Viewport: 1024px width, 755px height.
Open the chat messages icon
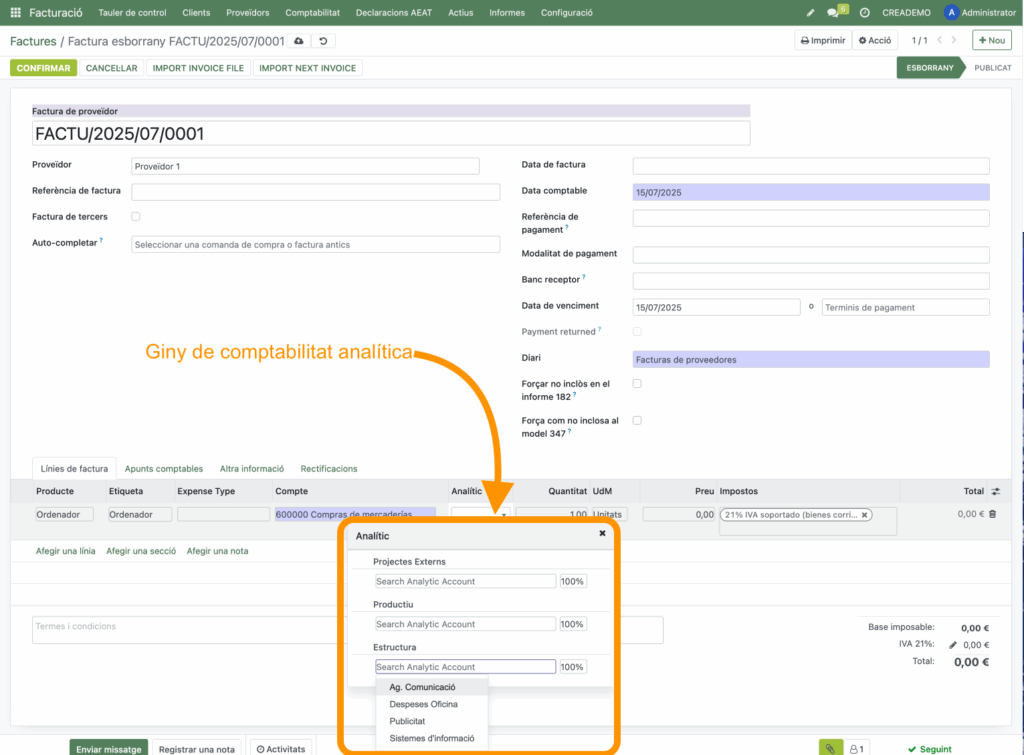tap(834, 13)
